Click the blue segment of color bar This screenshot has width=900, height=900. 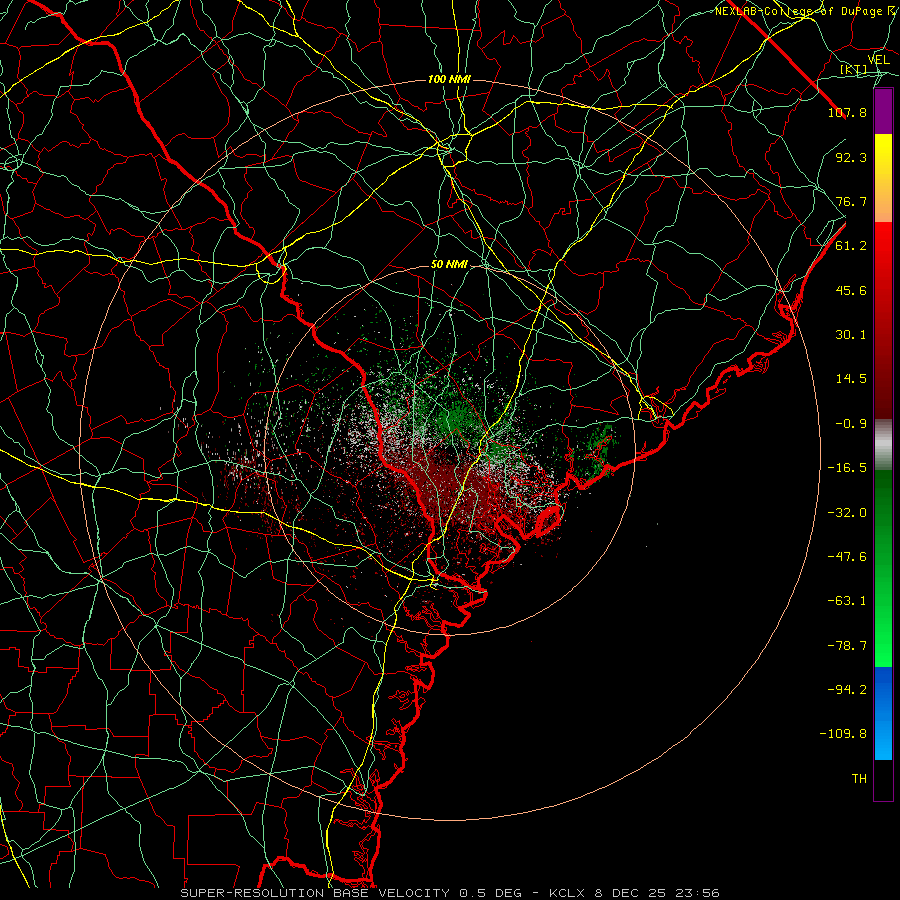click(x=883, y=713)
